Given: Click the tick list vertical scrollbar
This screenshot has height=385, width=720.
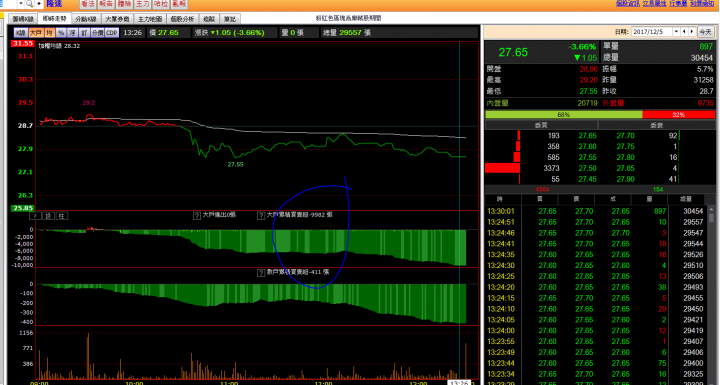Looking at the screenshot, I should tap(711, 294).
